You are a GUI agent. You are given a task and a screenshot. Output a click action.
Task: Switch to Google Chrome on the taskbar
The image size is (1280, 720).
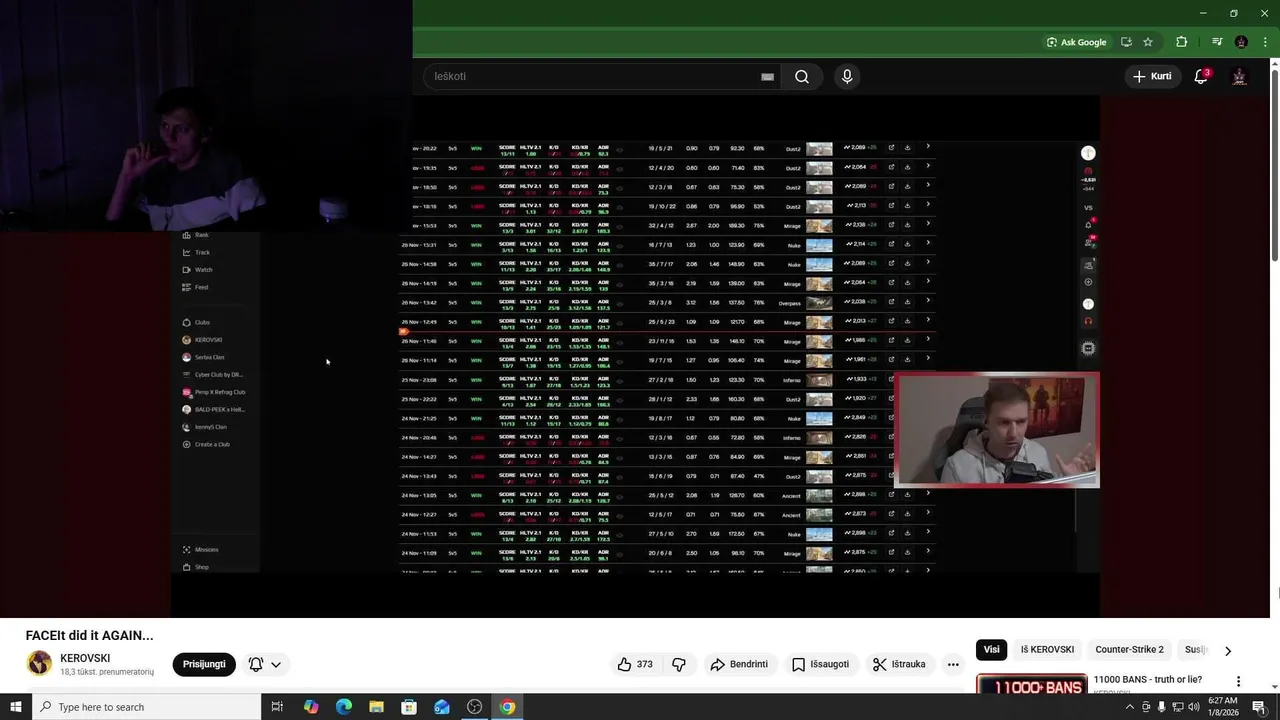[507, 707]
